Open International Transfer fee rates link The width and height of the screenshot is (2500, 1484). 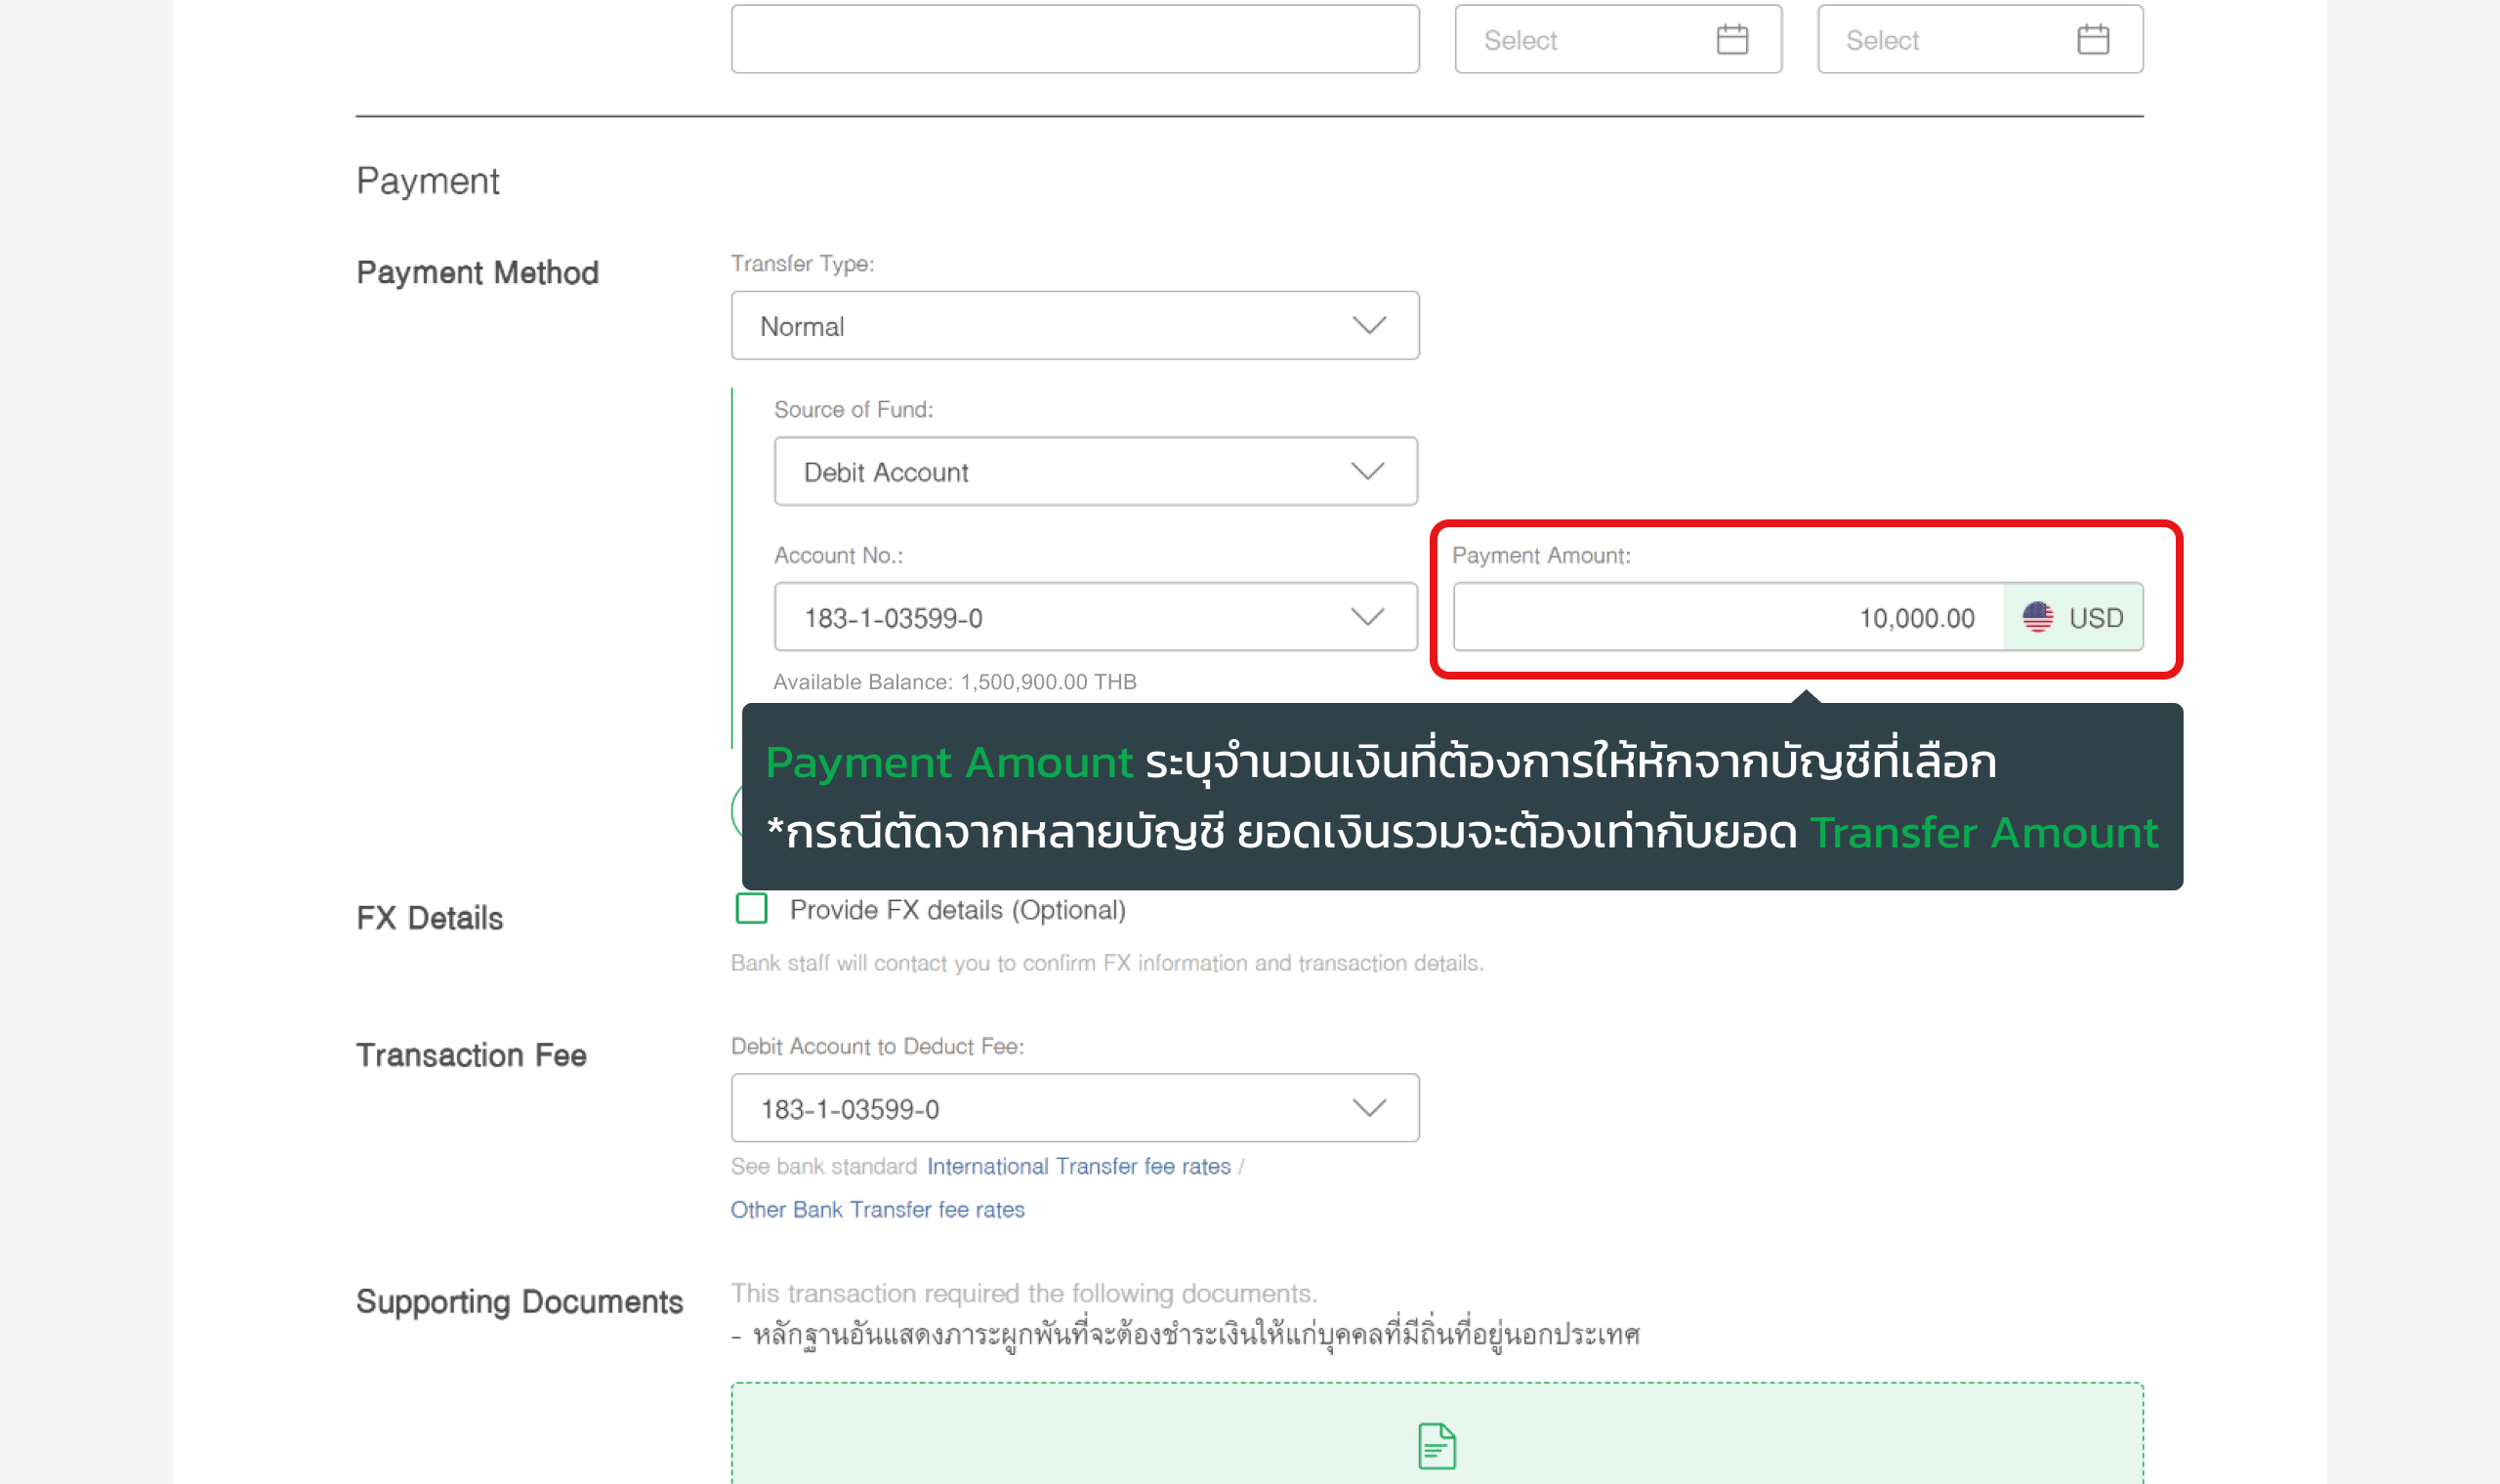(1078, 1166)
